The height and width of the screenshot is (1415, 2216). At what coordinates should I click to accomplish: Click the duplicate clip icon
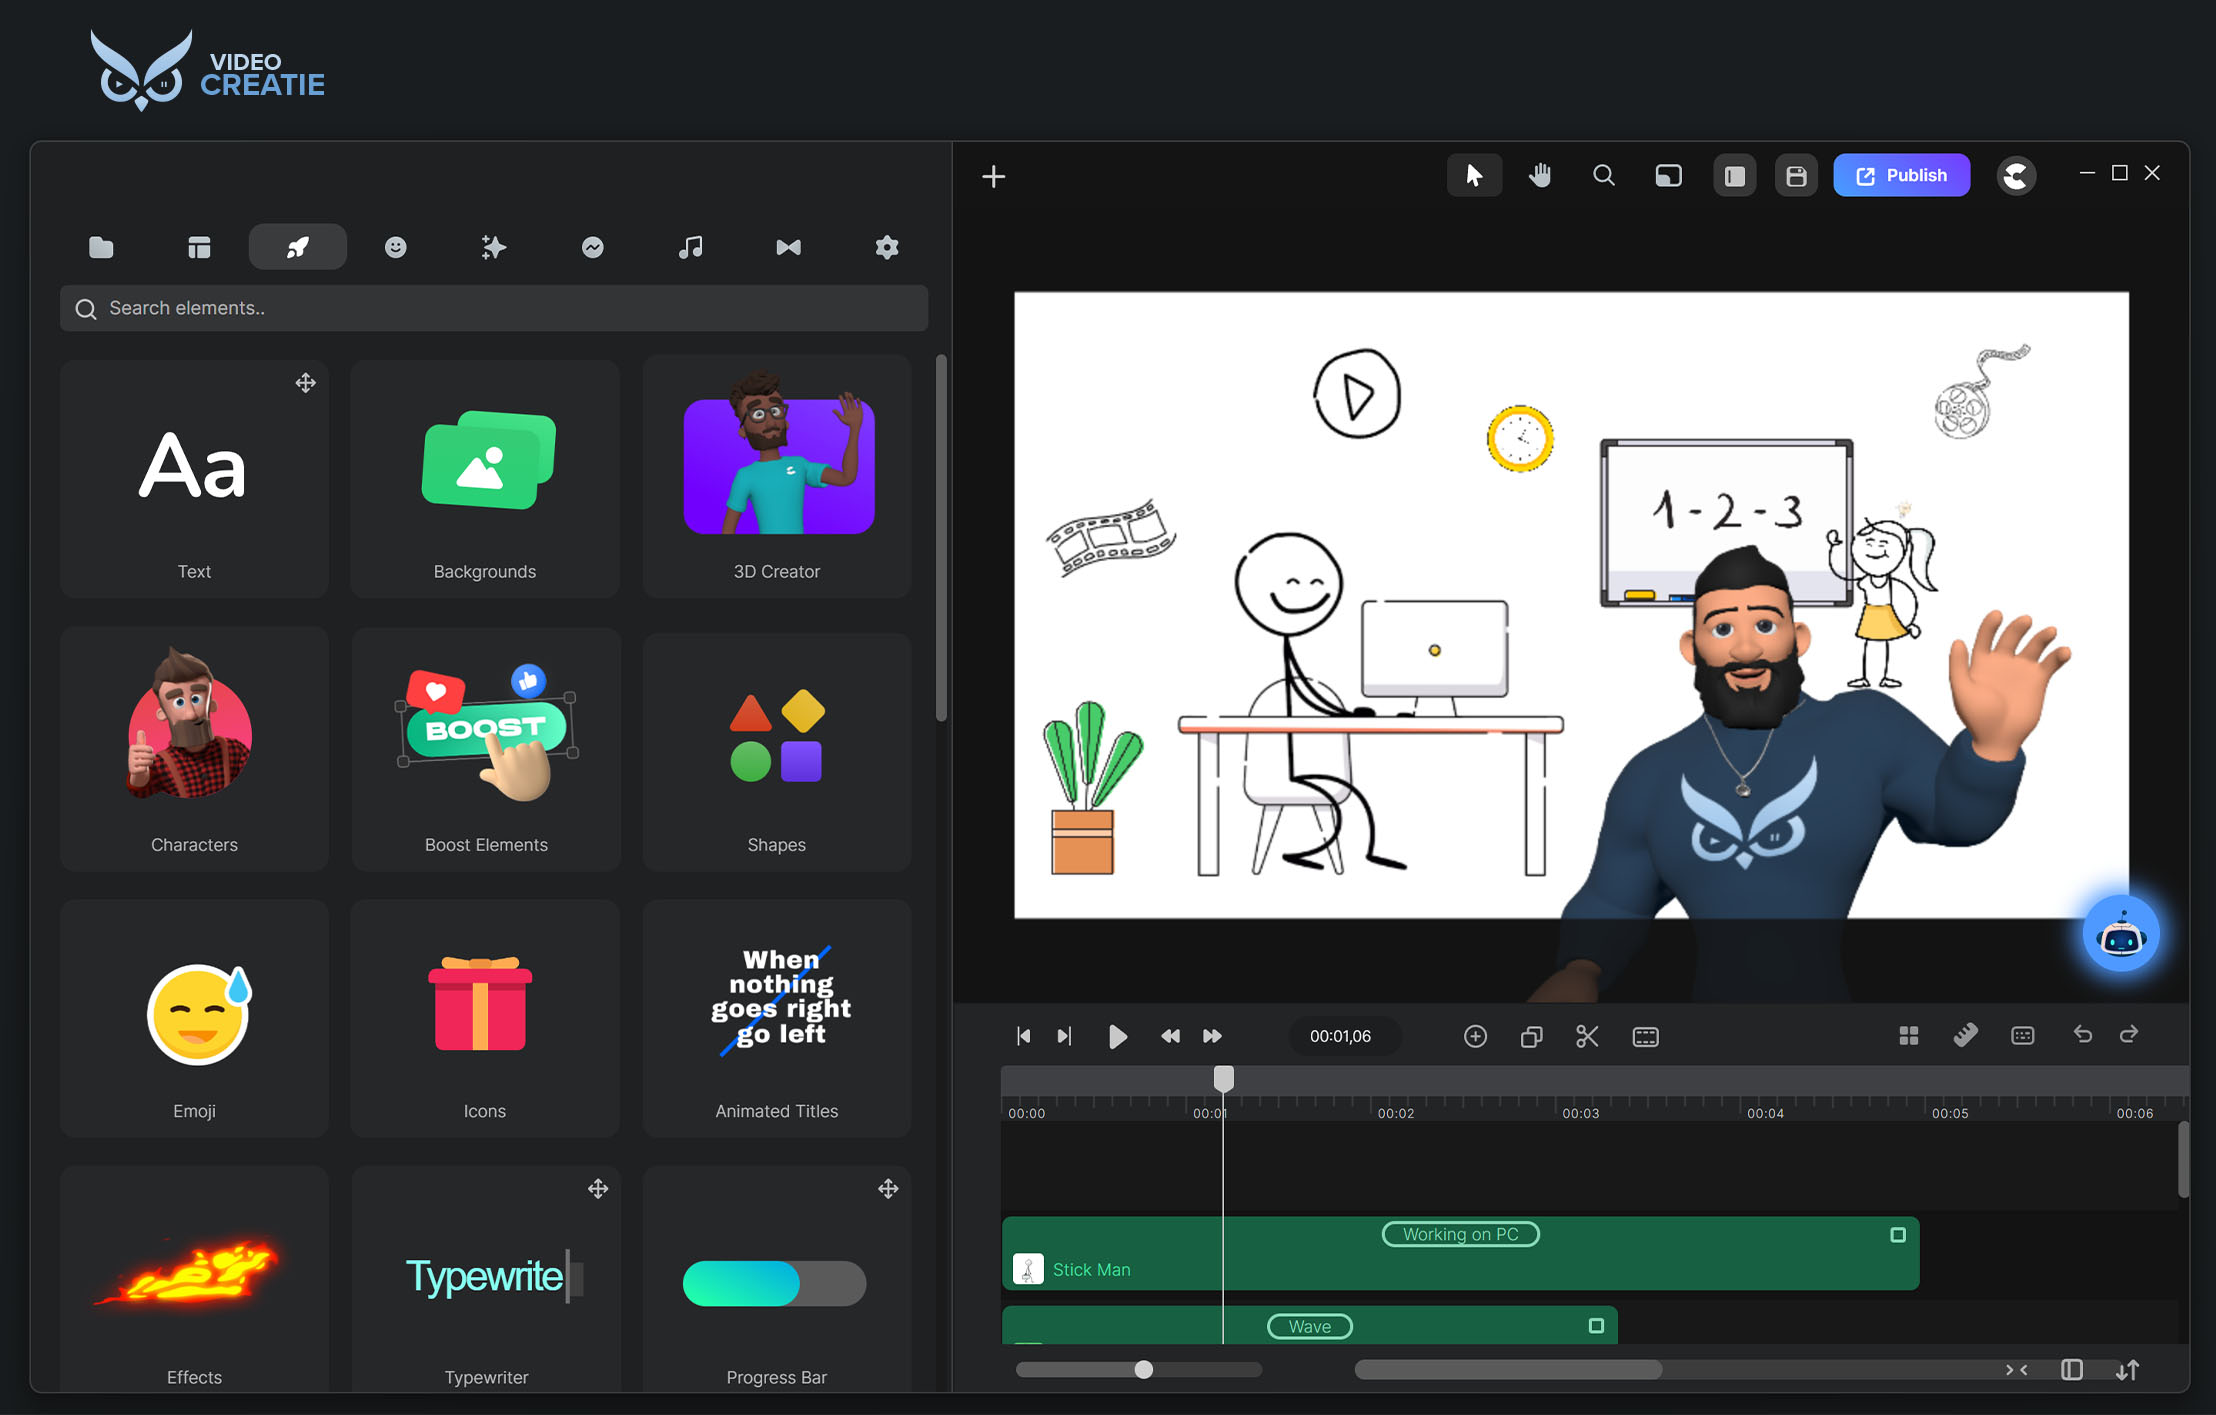click(1531, 1036)
